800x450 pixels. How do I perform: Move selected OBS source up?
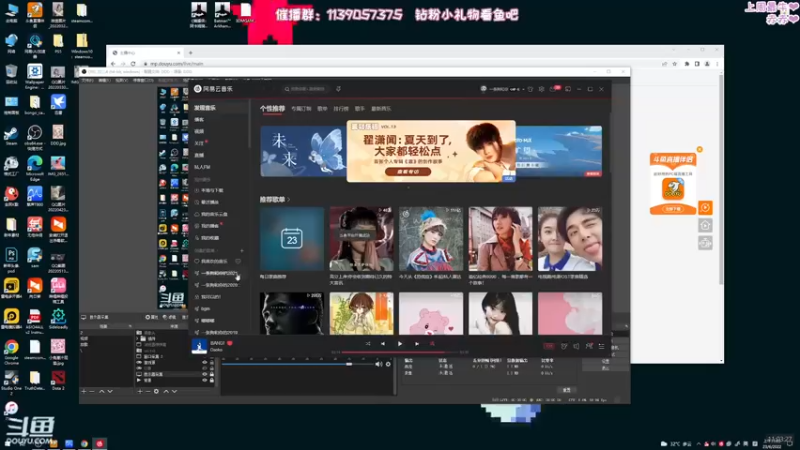point(166,391)
